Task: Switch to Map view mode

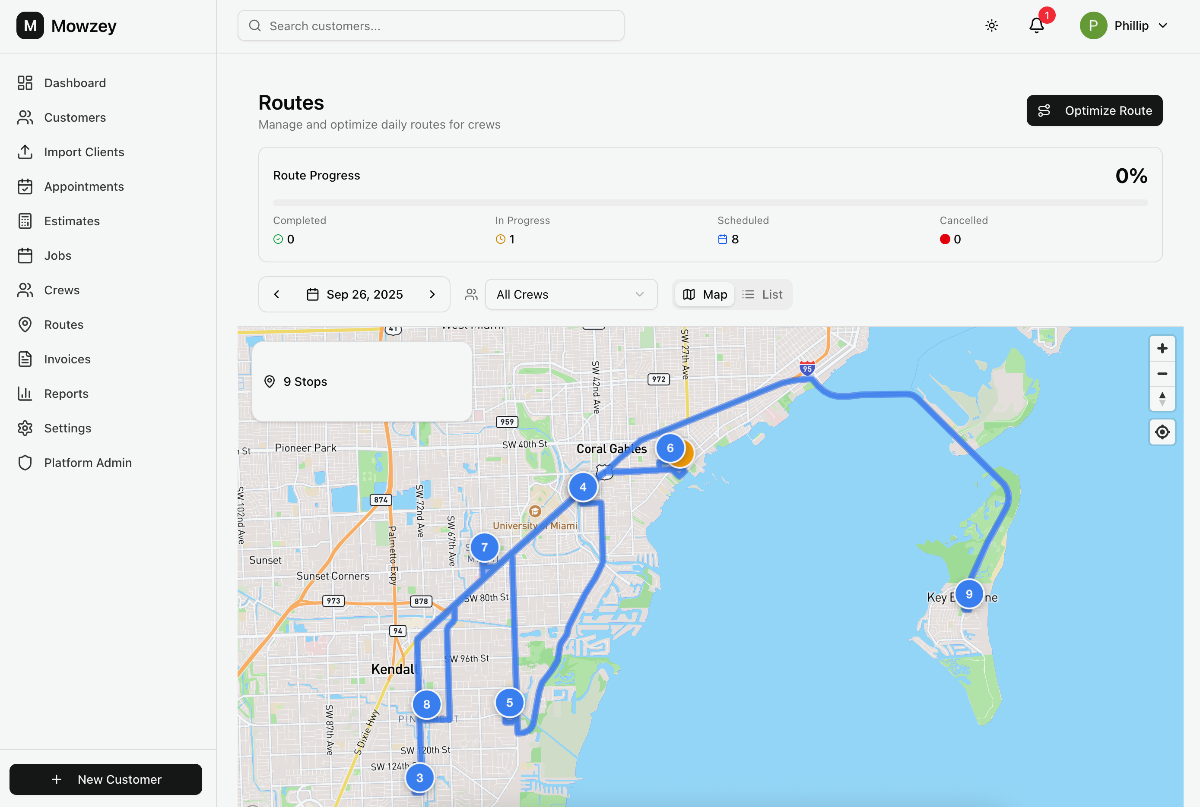Action: coord(704,294)
